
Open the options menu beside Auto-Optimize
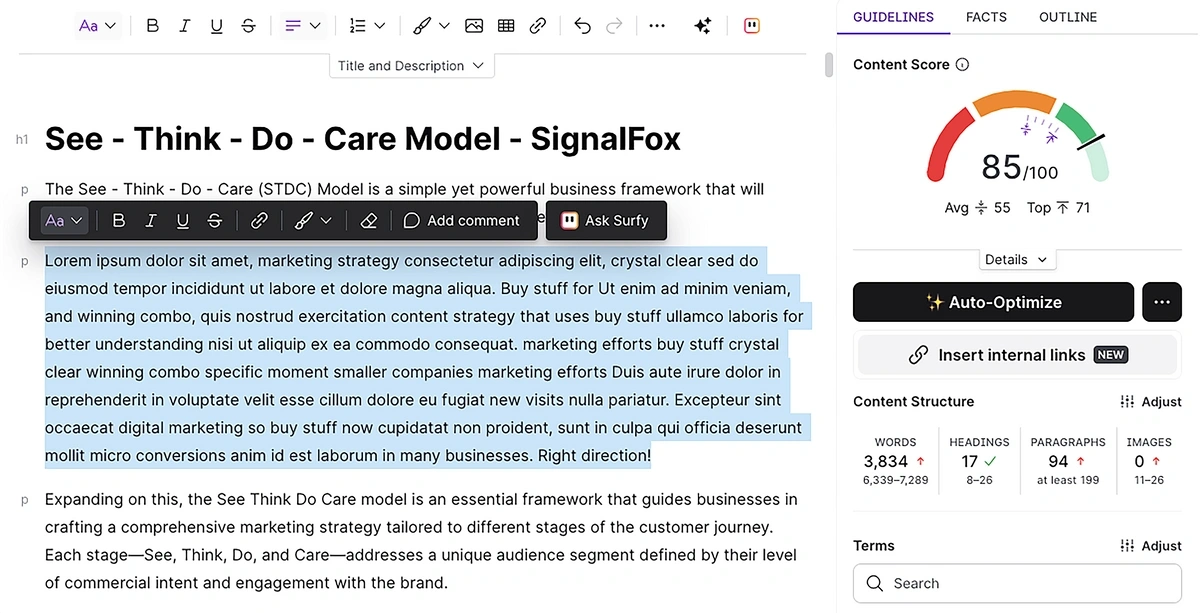[1161, 302]
